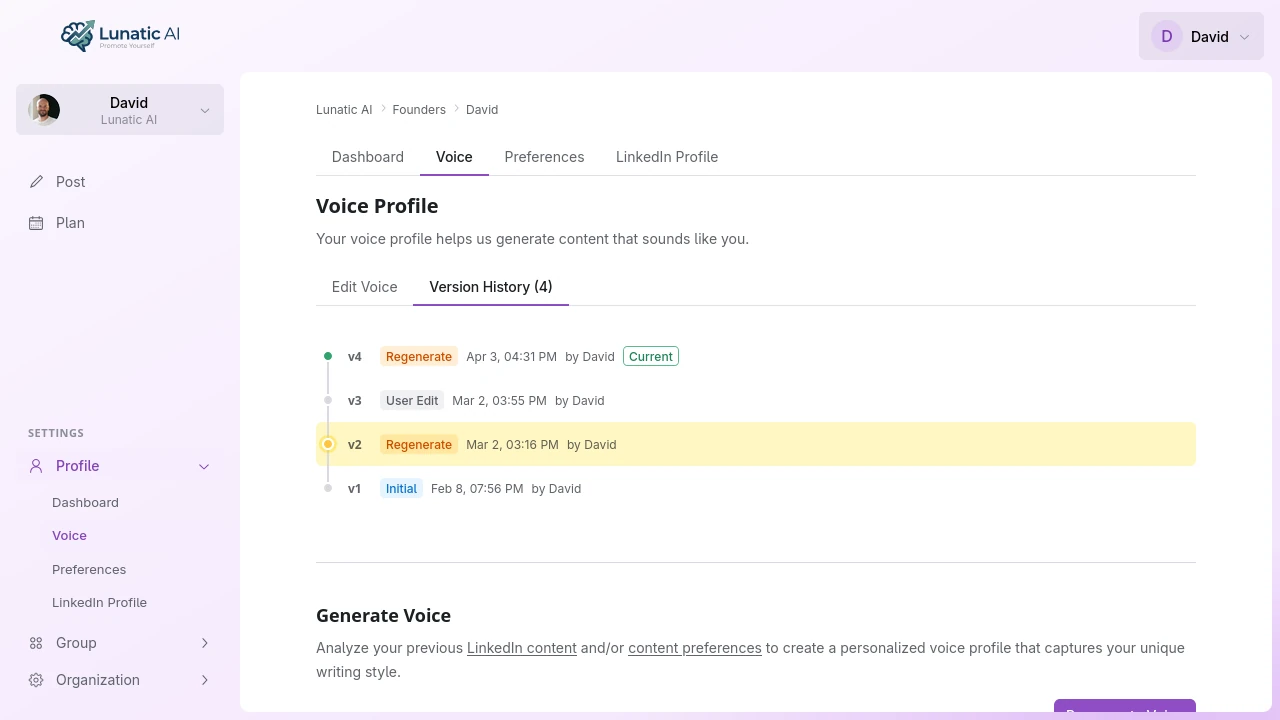Open Preferences under Profile in sidebar

[x=89, y=569]
